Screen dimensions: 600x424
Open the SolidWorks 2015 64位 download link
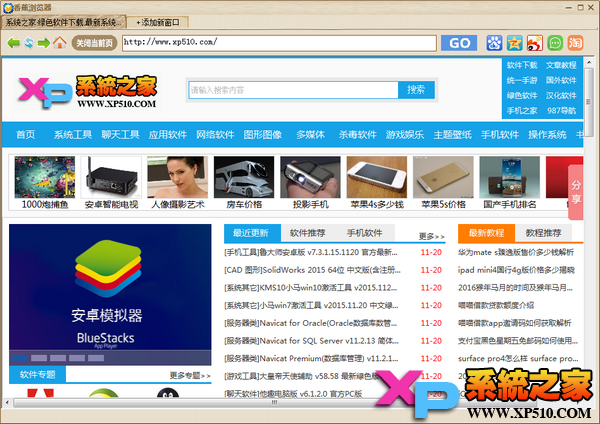(x=312, y=270)
